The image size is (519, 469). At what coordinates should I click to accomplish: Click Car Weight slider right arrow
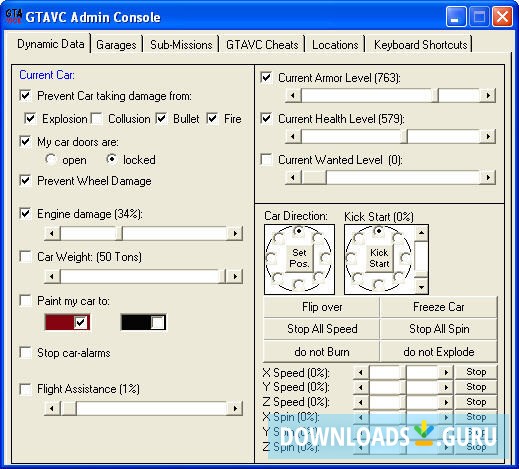(235, 276)
